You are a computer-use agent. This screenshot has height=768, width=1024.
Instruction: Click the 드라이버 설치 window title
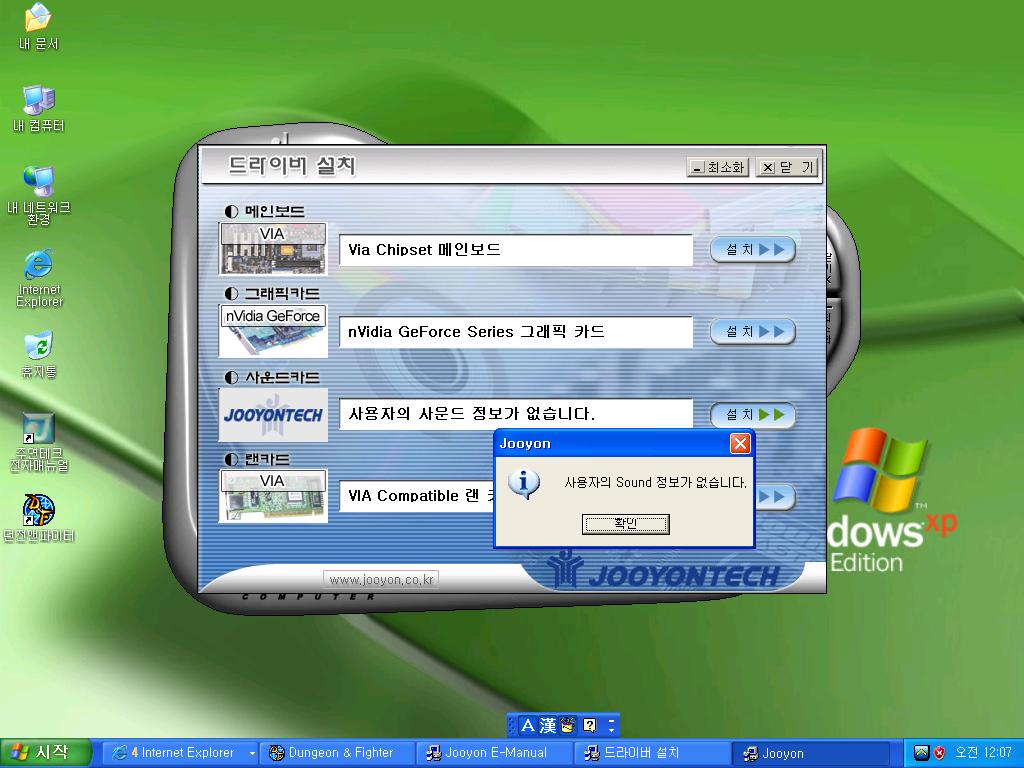291,166
